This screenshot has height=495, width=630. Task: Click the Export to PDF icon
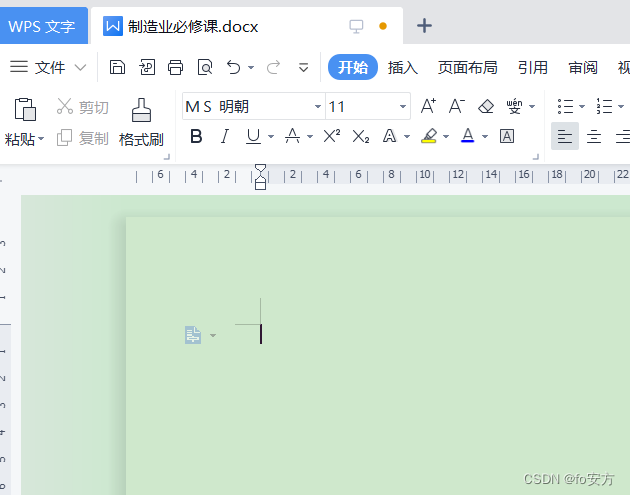pos(147,67)
